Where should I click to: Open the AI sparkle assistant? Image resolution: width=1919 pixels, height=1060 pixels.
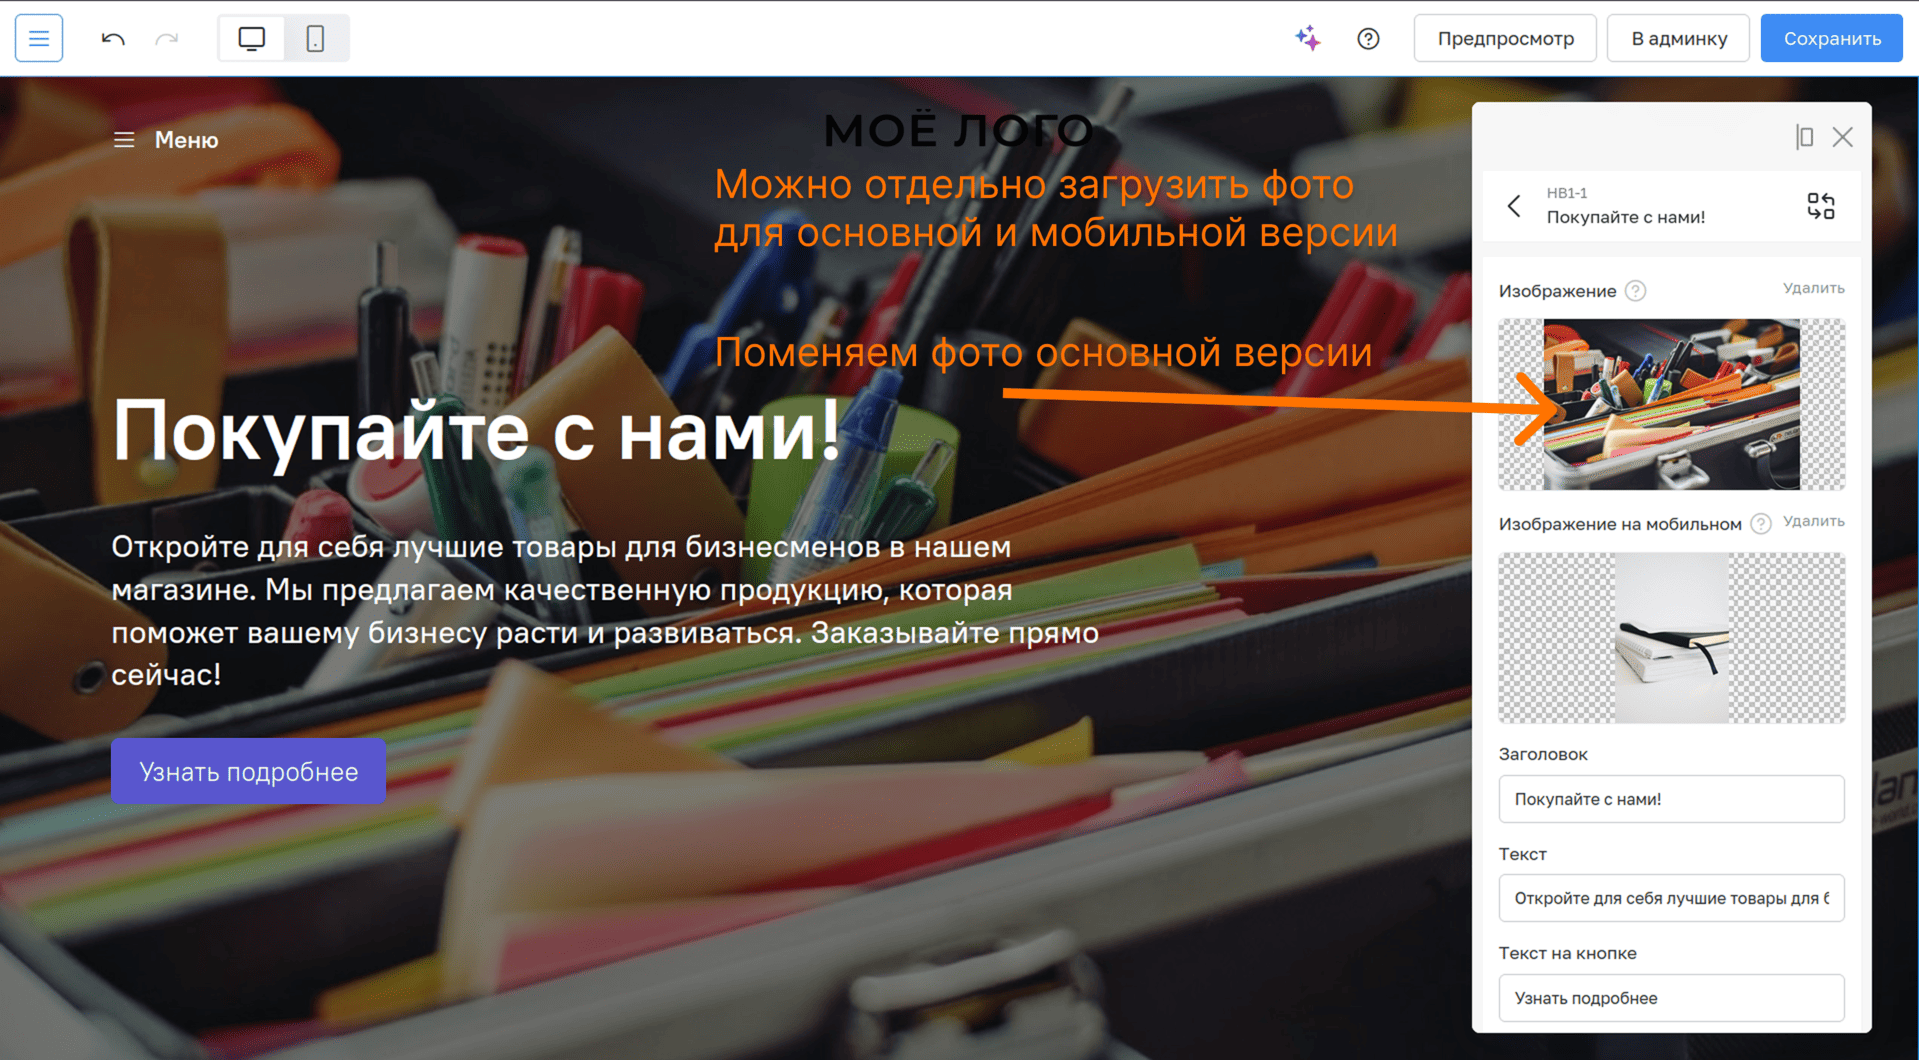1307,38
